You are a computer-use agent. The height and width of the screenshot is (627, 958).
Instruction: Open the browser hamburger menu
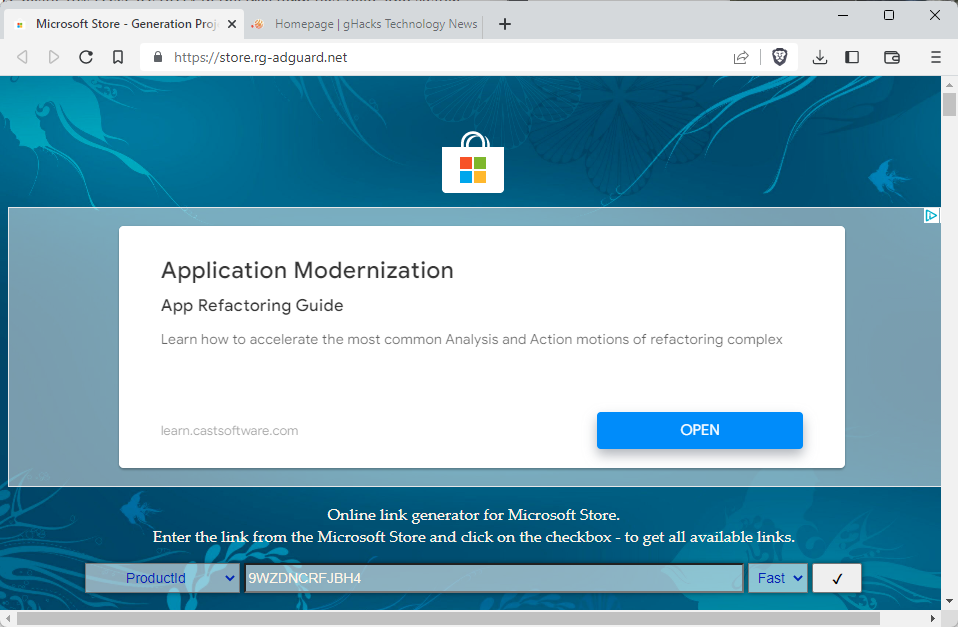tap(935, 57)
